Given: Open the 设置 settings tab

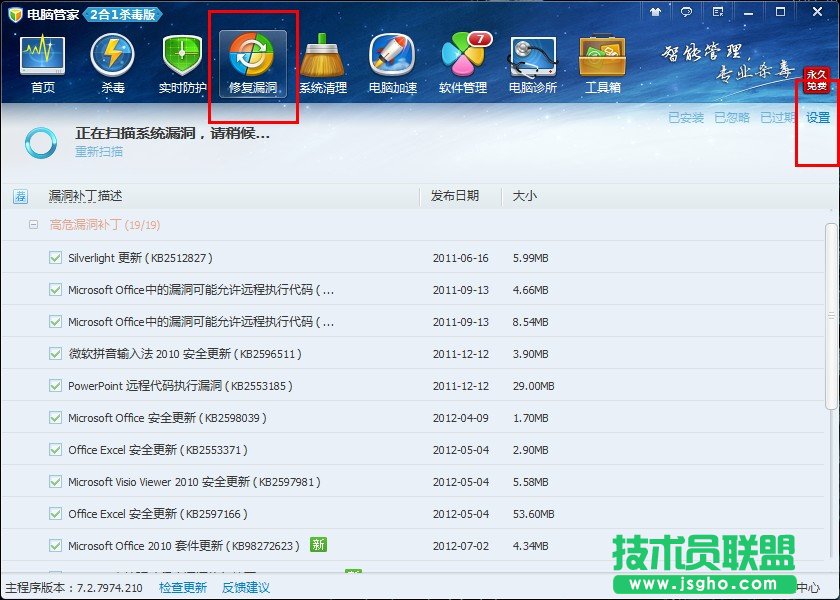Looking at the screenshot, I should 818,117.
